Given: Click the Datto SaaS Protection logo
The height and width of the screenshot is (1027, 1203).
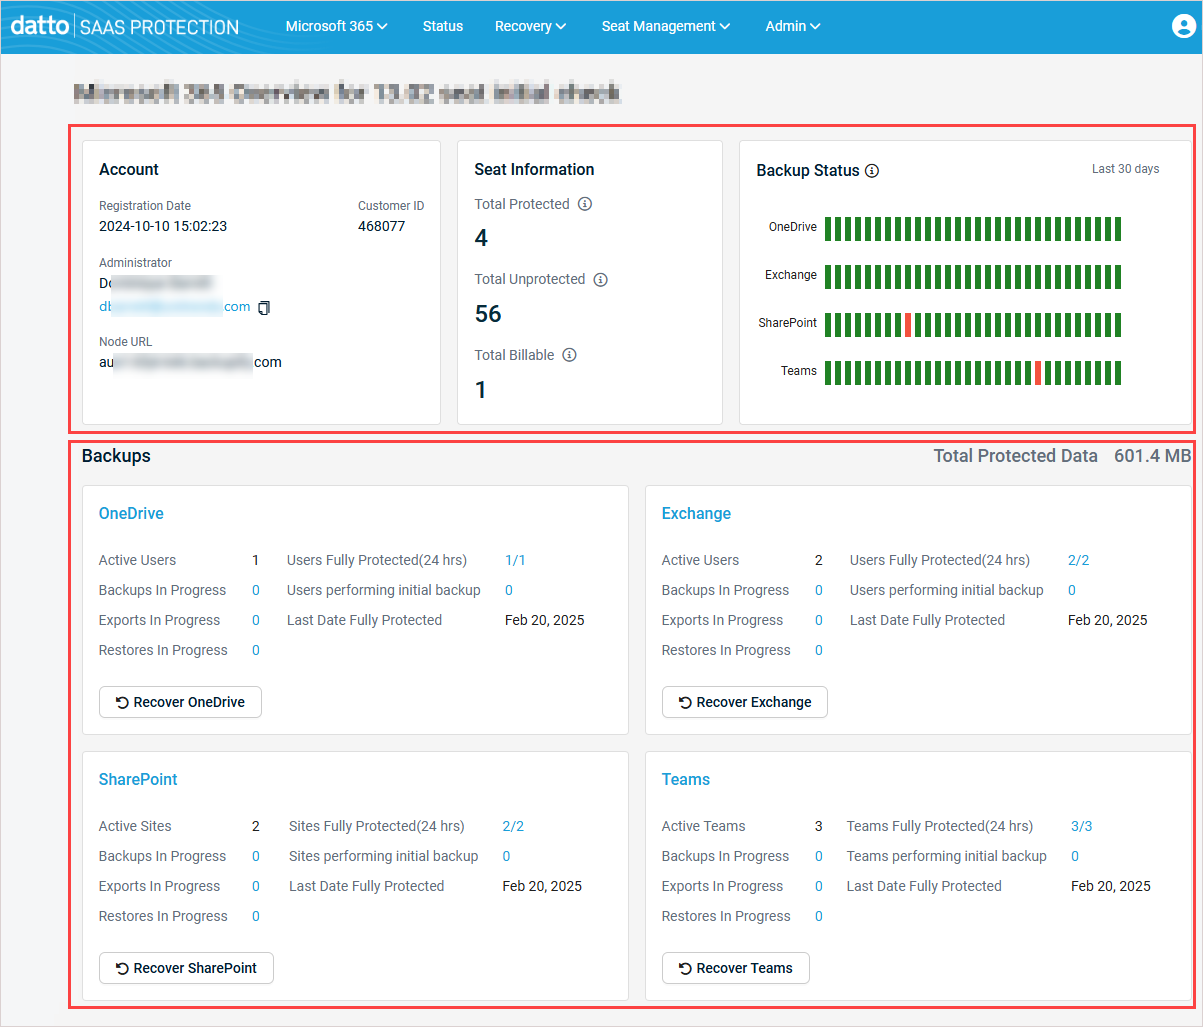Looking at the screenshot, I should (125, 26).
